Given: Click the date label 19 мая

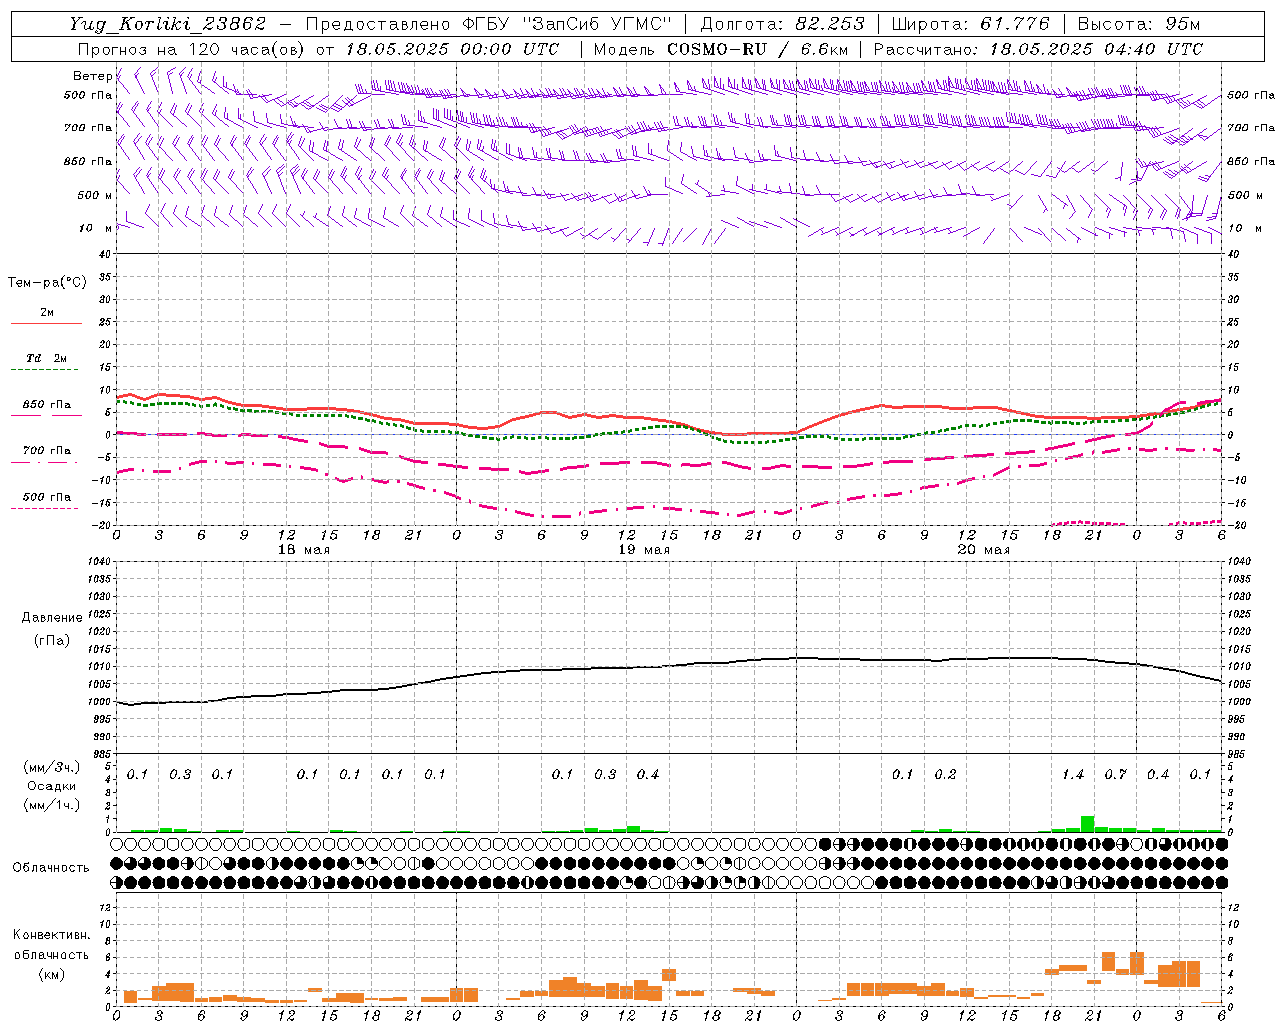Looking at the screenshot, I should coord(643,550).
